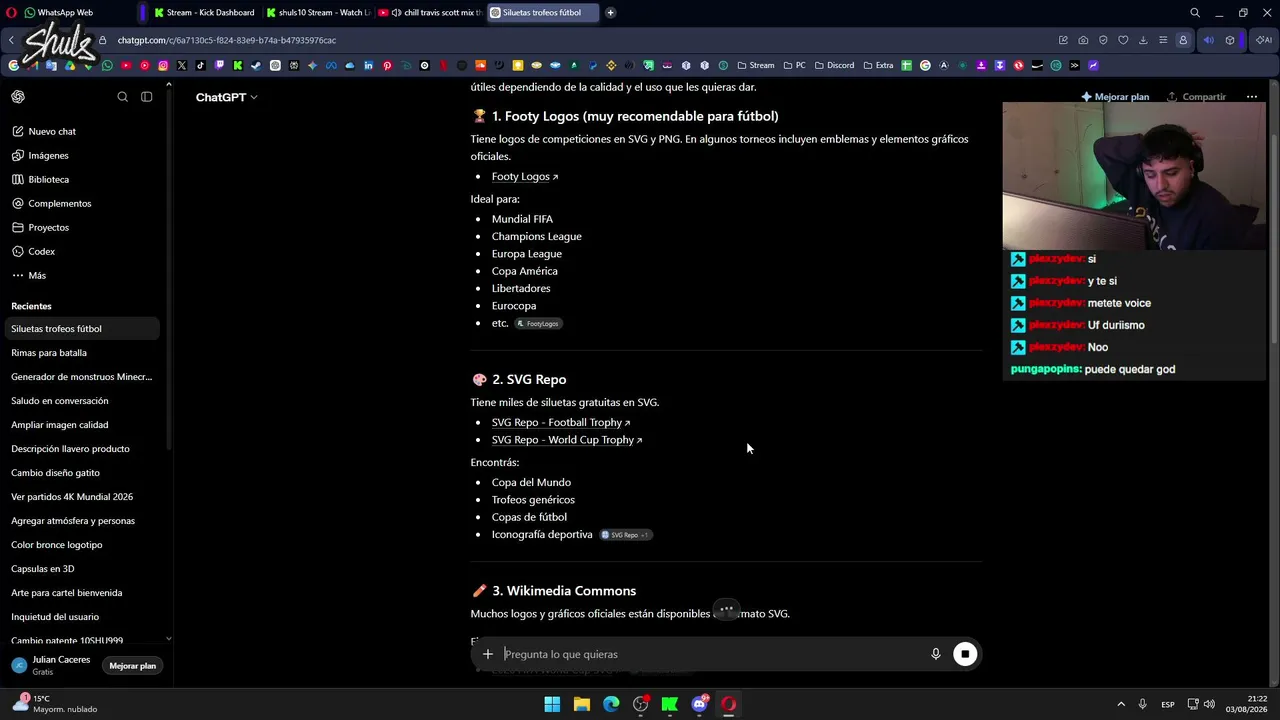Open File Explorer from the taskbar
1280x720 pixels.
(581, 704)
